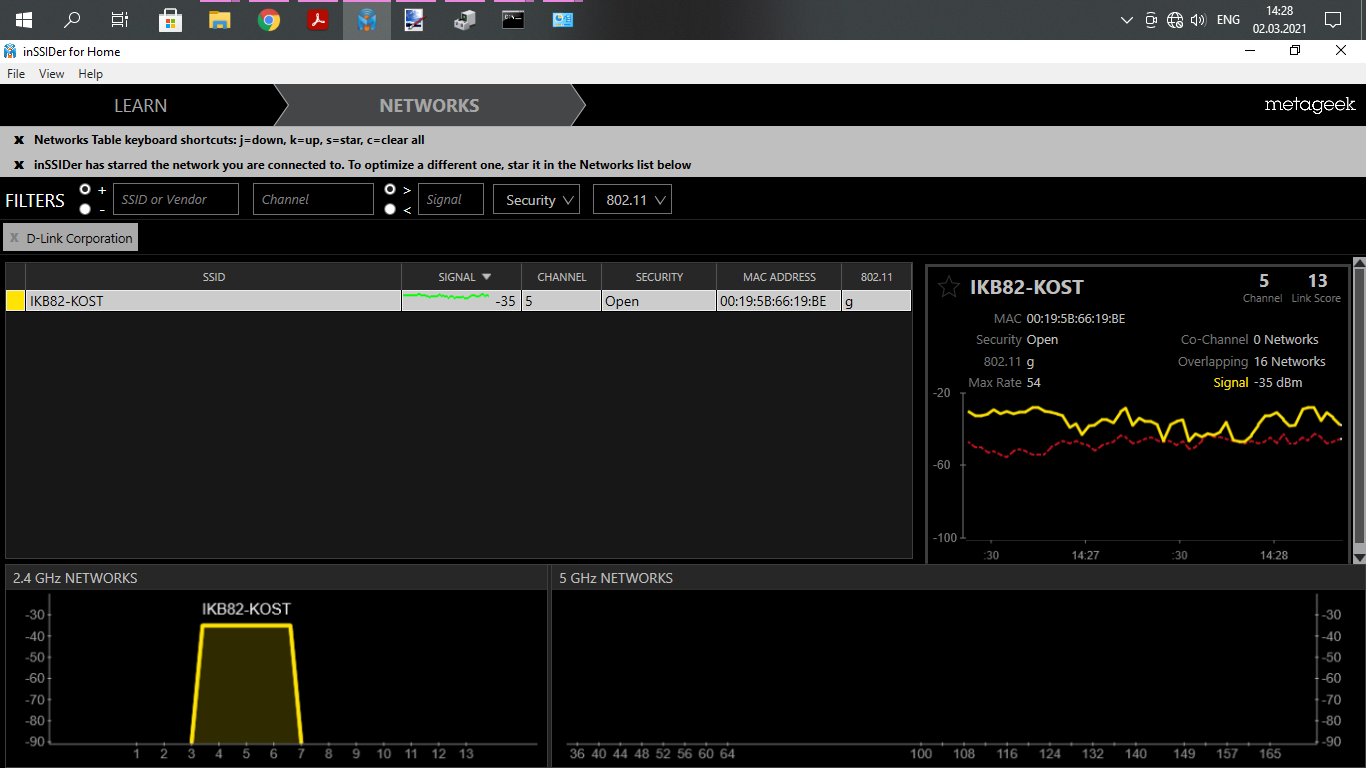Star the IKB82-KOST network in details panel
Screen dimensions: 1366x768
click(x=948, y=288)
